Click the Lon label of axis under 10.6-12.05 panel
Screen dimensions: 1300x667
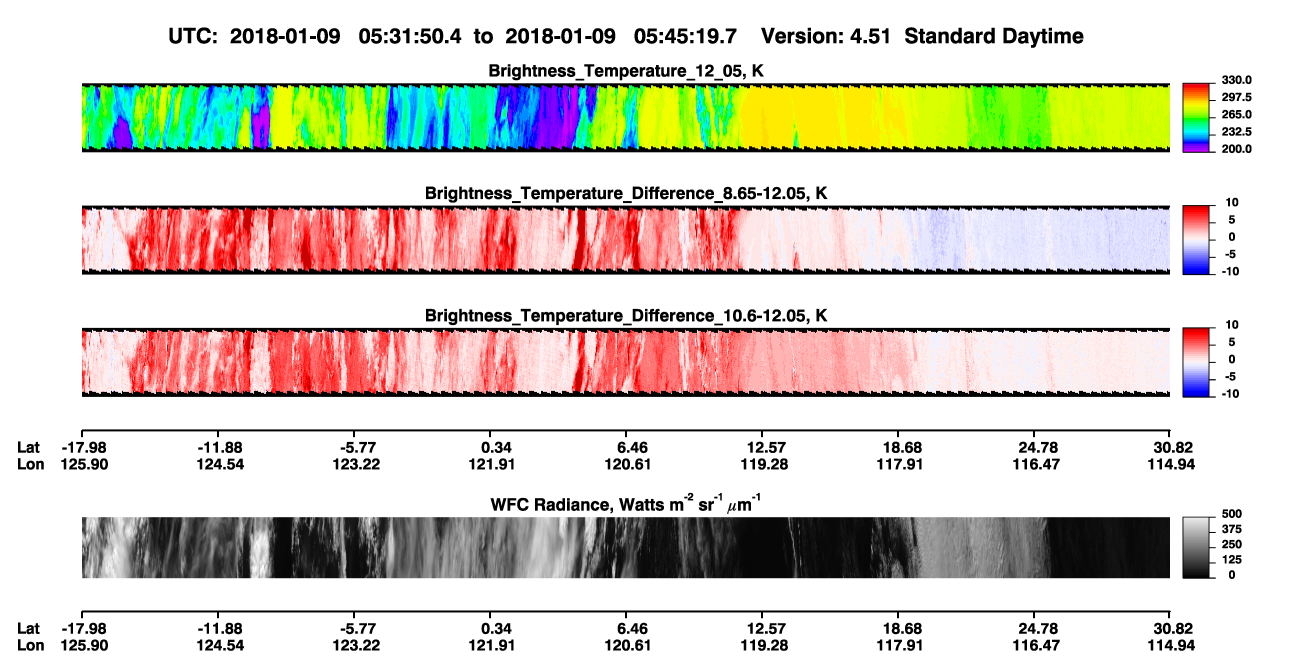point(30,464)
